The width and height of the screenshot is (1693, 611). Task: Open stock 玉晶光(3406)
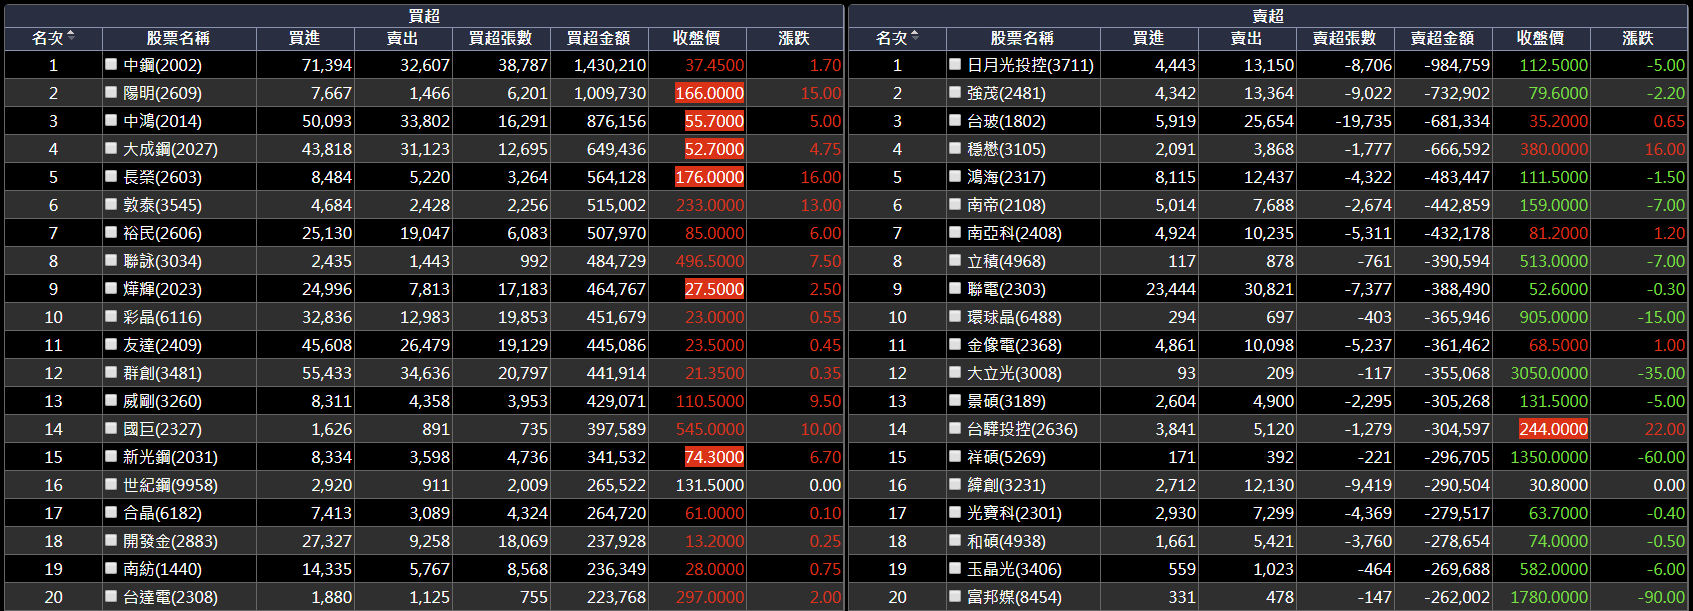coord(1014,569)
